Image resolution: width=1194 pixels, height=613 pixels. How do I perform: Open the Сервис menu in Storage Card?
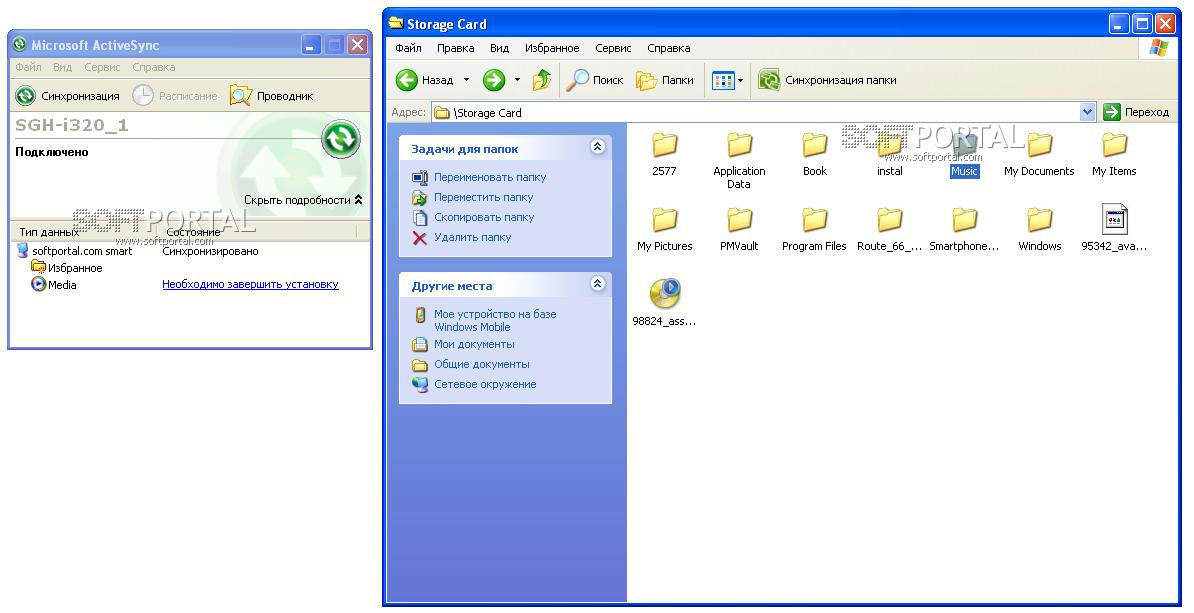pos(613,48)
